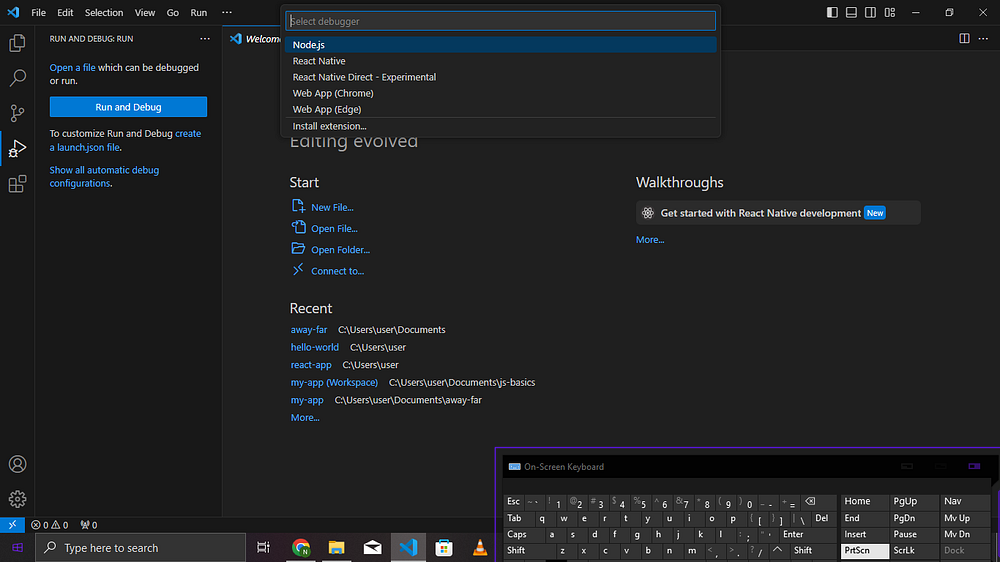Open the Run menu
1000x562 pixels.
point(198,12)
